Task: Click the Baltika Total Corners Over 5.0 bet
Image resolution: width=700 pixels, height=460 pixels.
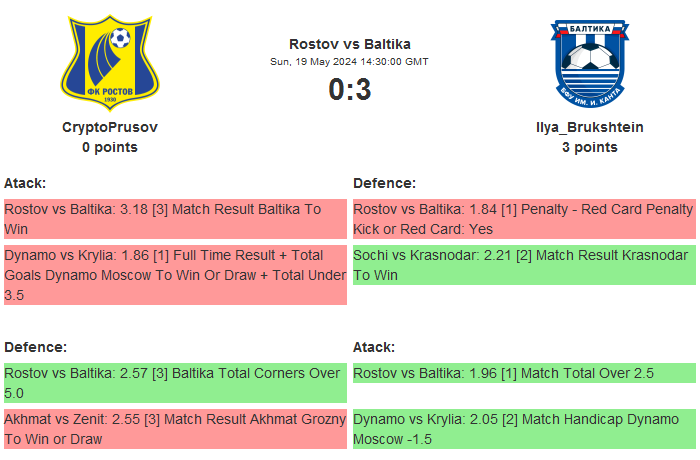Action: (175, 383)
